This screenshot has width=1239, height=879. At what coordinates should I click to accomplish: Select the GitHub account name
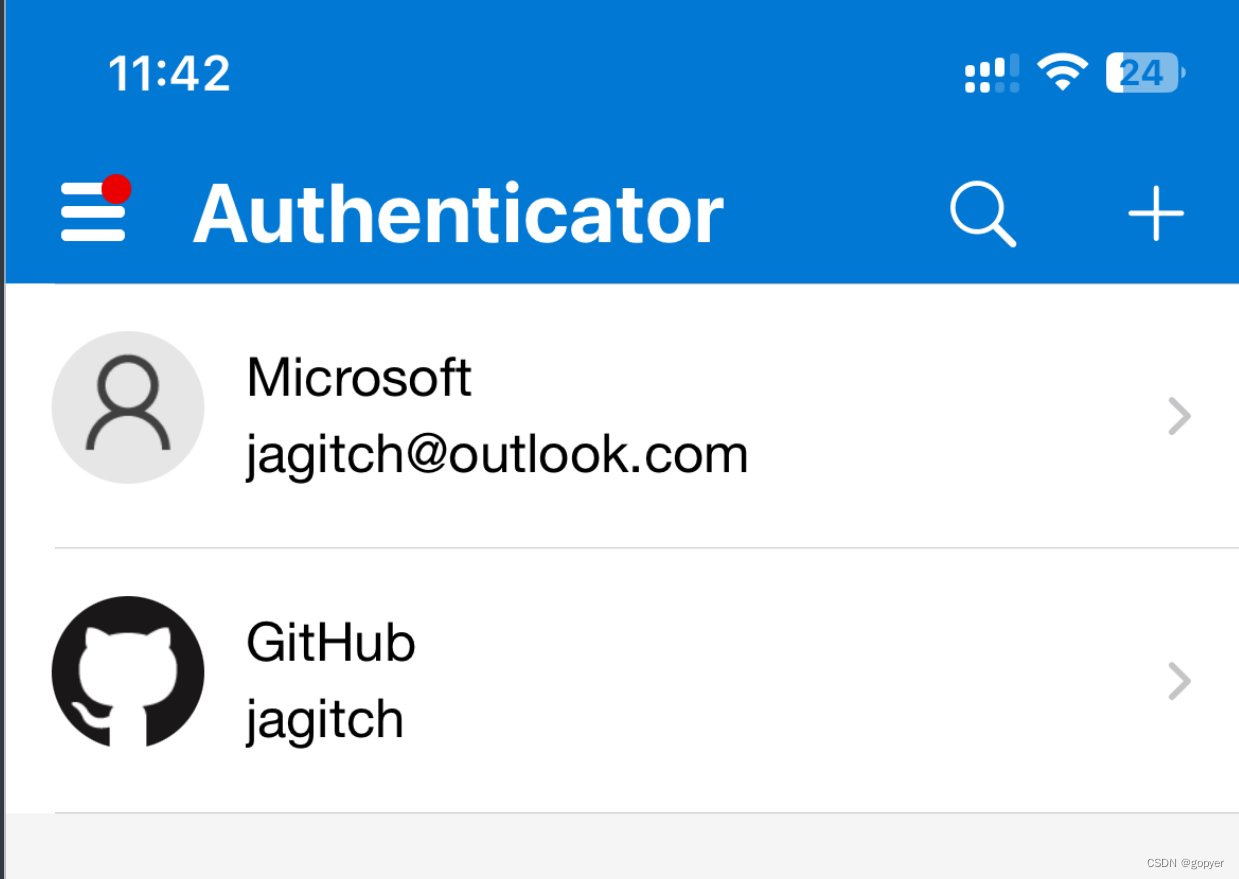click(x=331, y=643)
